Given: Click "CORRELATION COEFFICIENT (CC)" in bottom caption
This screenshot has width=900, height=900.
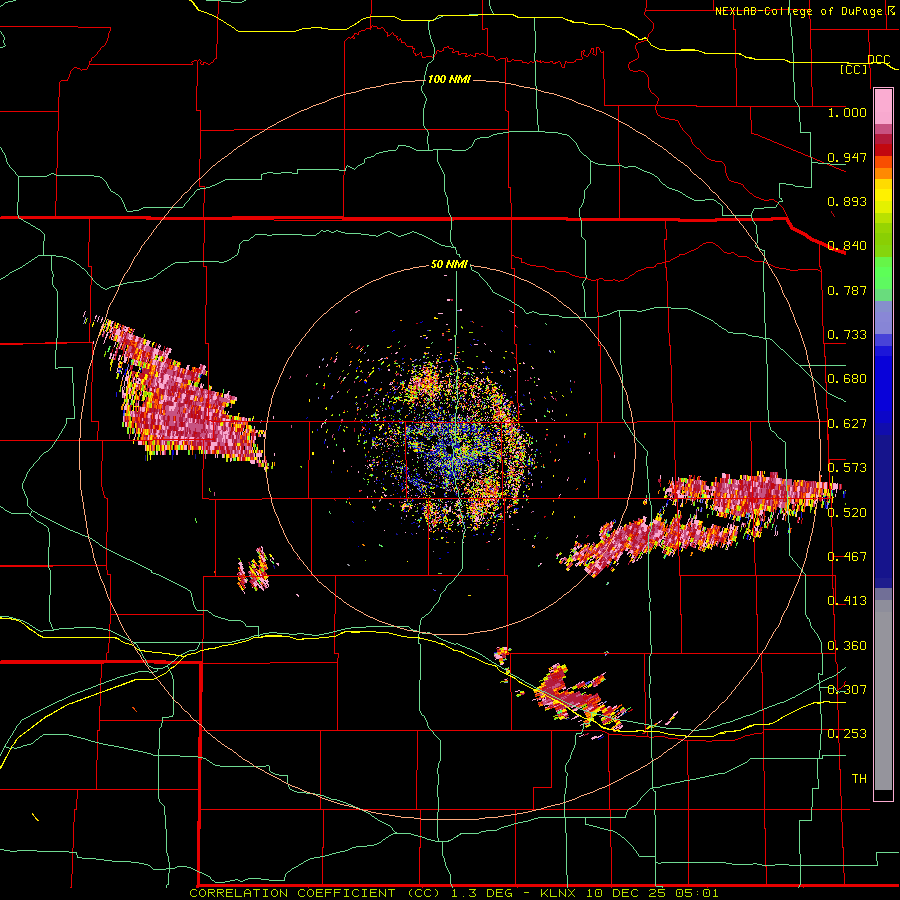Looking at the screenshot, I should coord(313,893).
